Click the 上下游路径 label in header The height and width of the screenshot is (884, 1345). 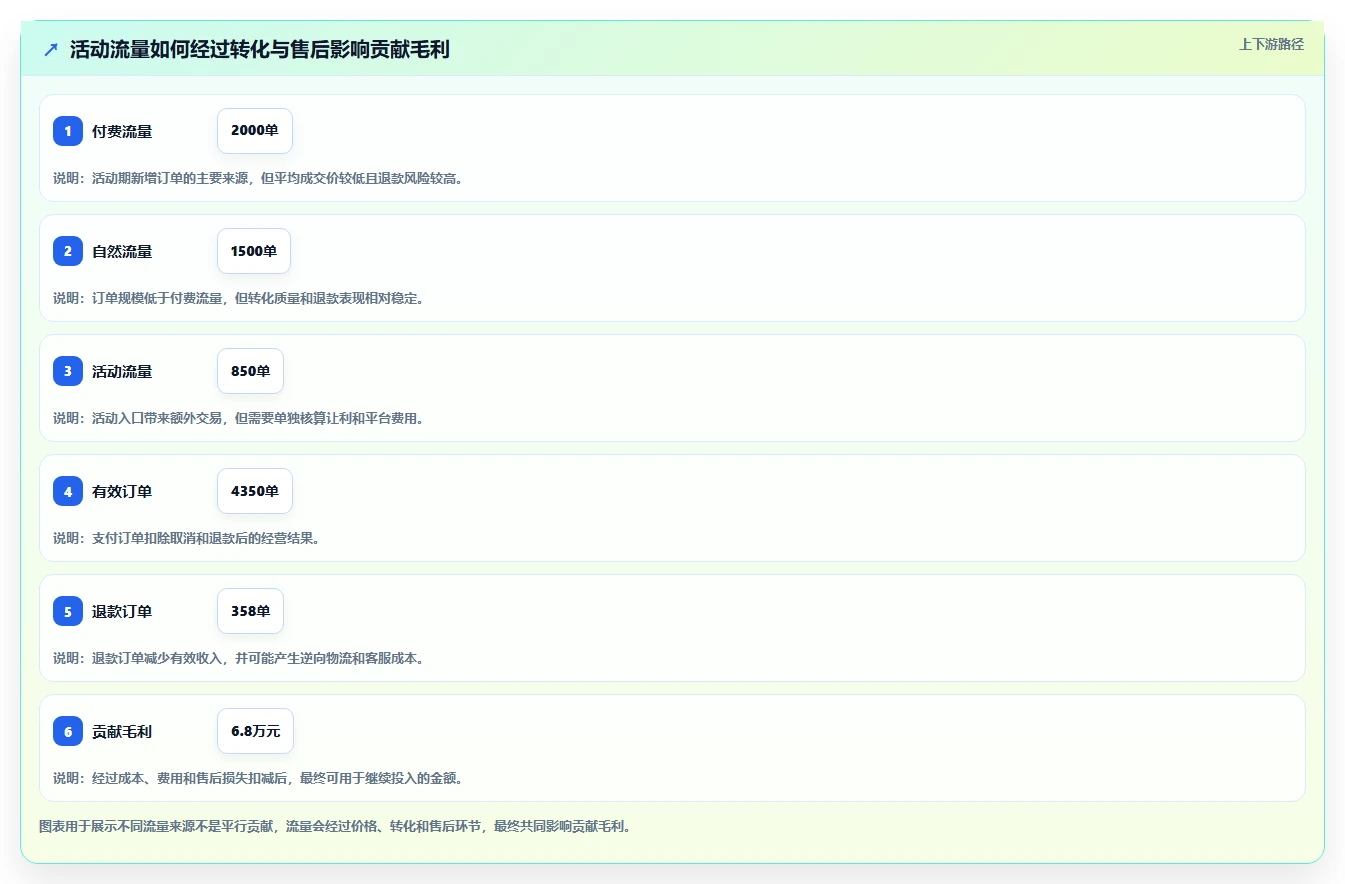(1271, 44)
